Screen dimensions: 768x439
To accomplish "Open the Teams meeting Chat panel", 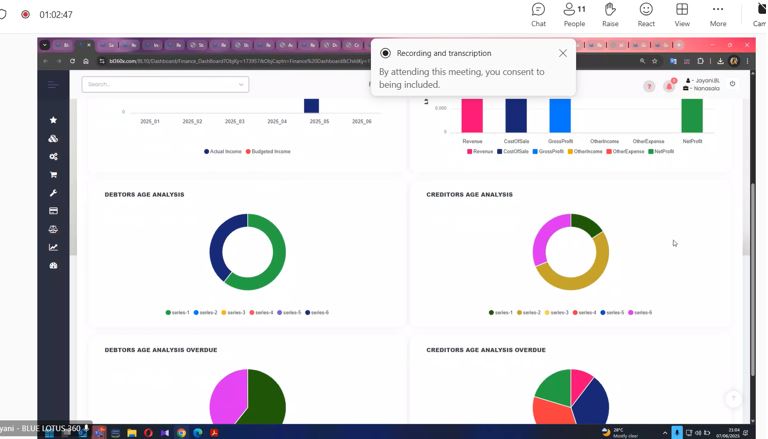I will click(538, 14).
